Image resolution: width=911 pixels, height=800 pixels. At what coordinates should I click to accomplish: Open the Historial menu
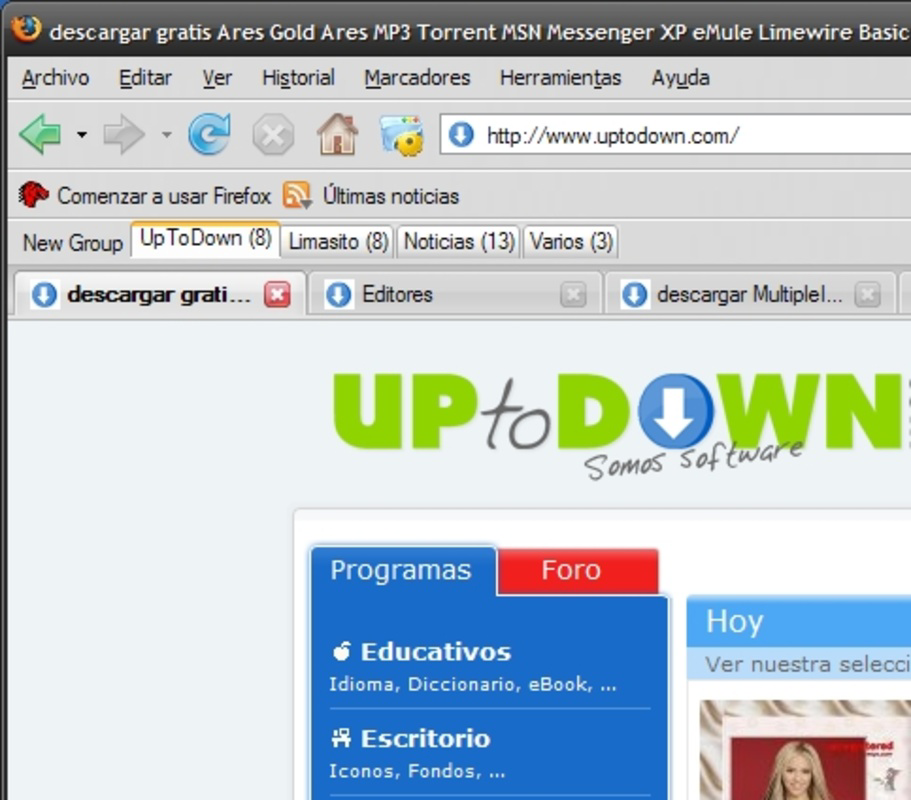coord(298,78)
